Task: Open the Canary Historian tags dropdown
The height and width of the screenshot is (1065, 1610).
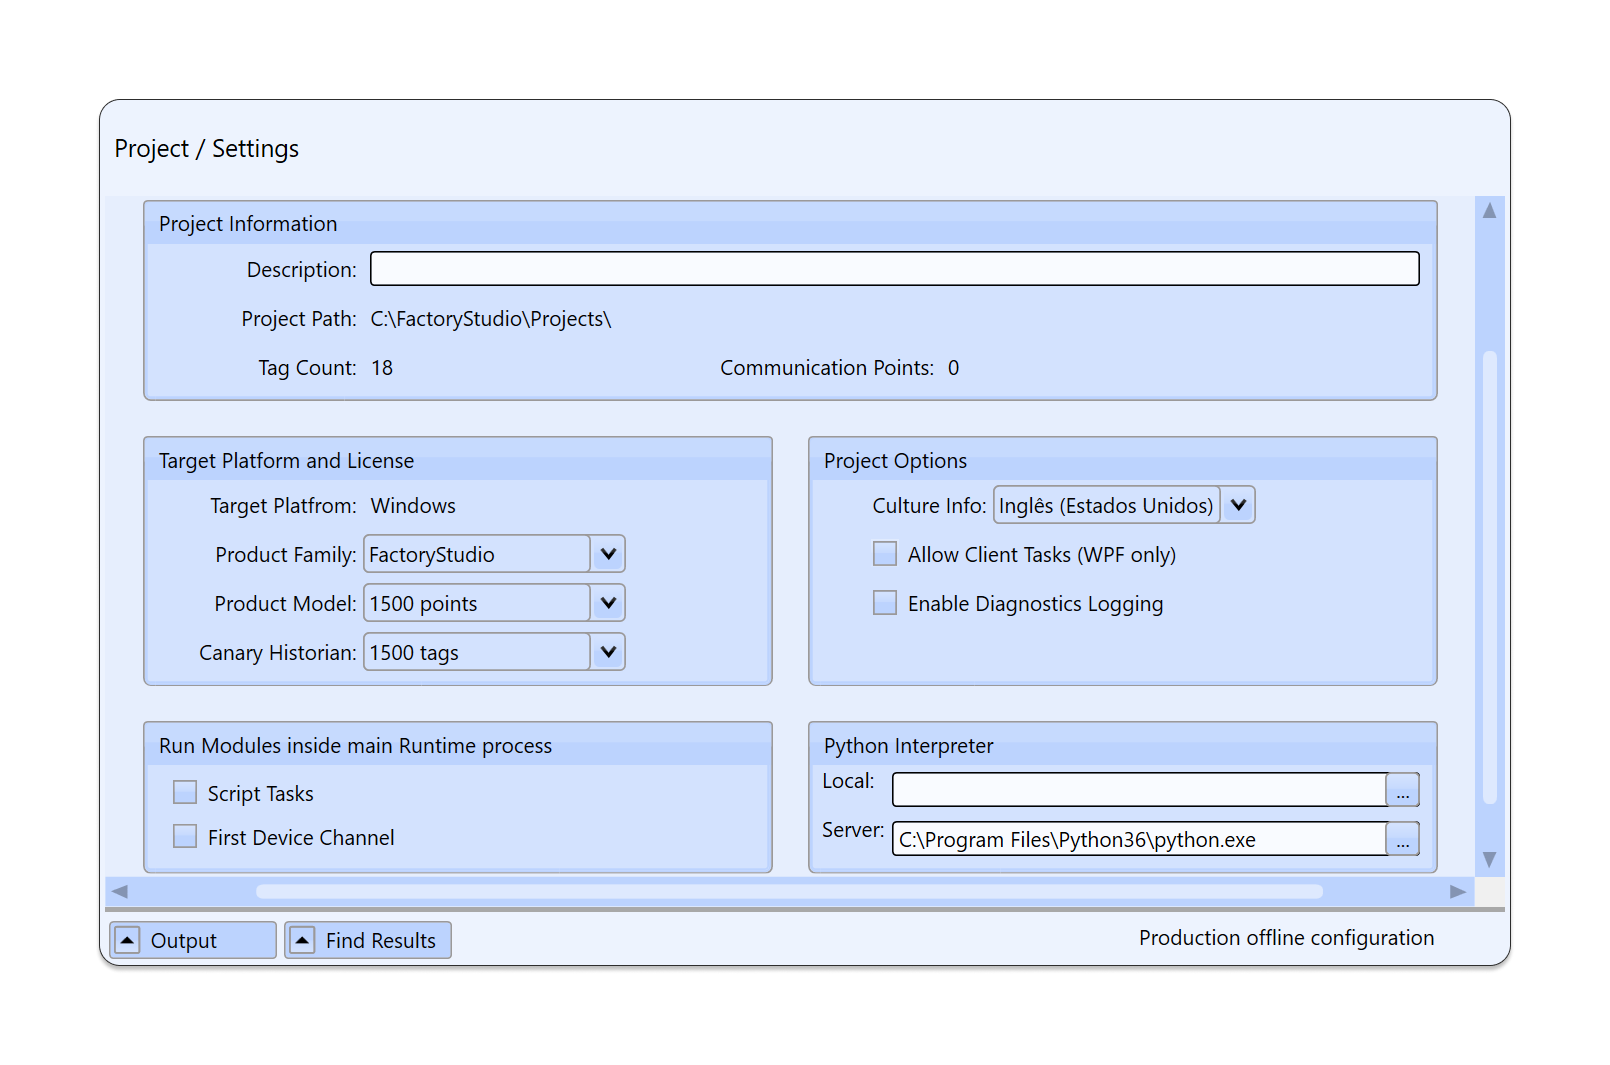Action: [608, 652]
